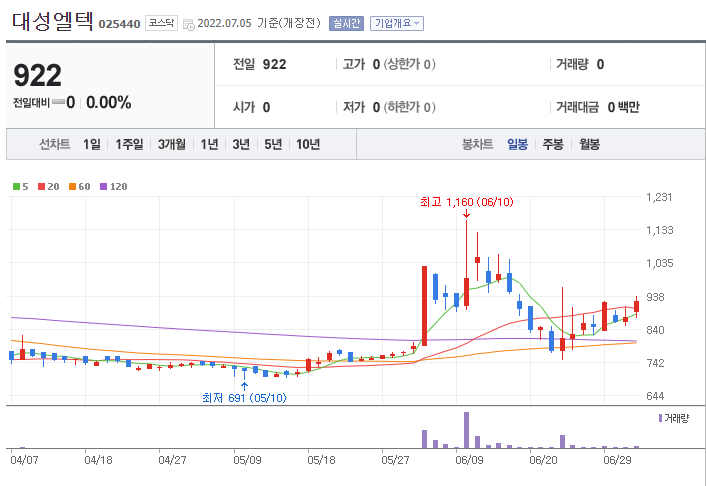The width and height of the screenshot is (706, 486).
Task: Click the 거래량 0 field
Action: [x=580, y=64]
